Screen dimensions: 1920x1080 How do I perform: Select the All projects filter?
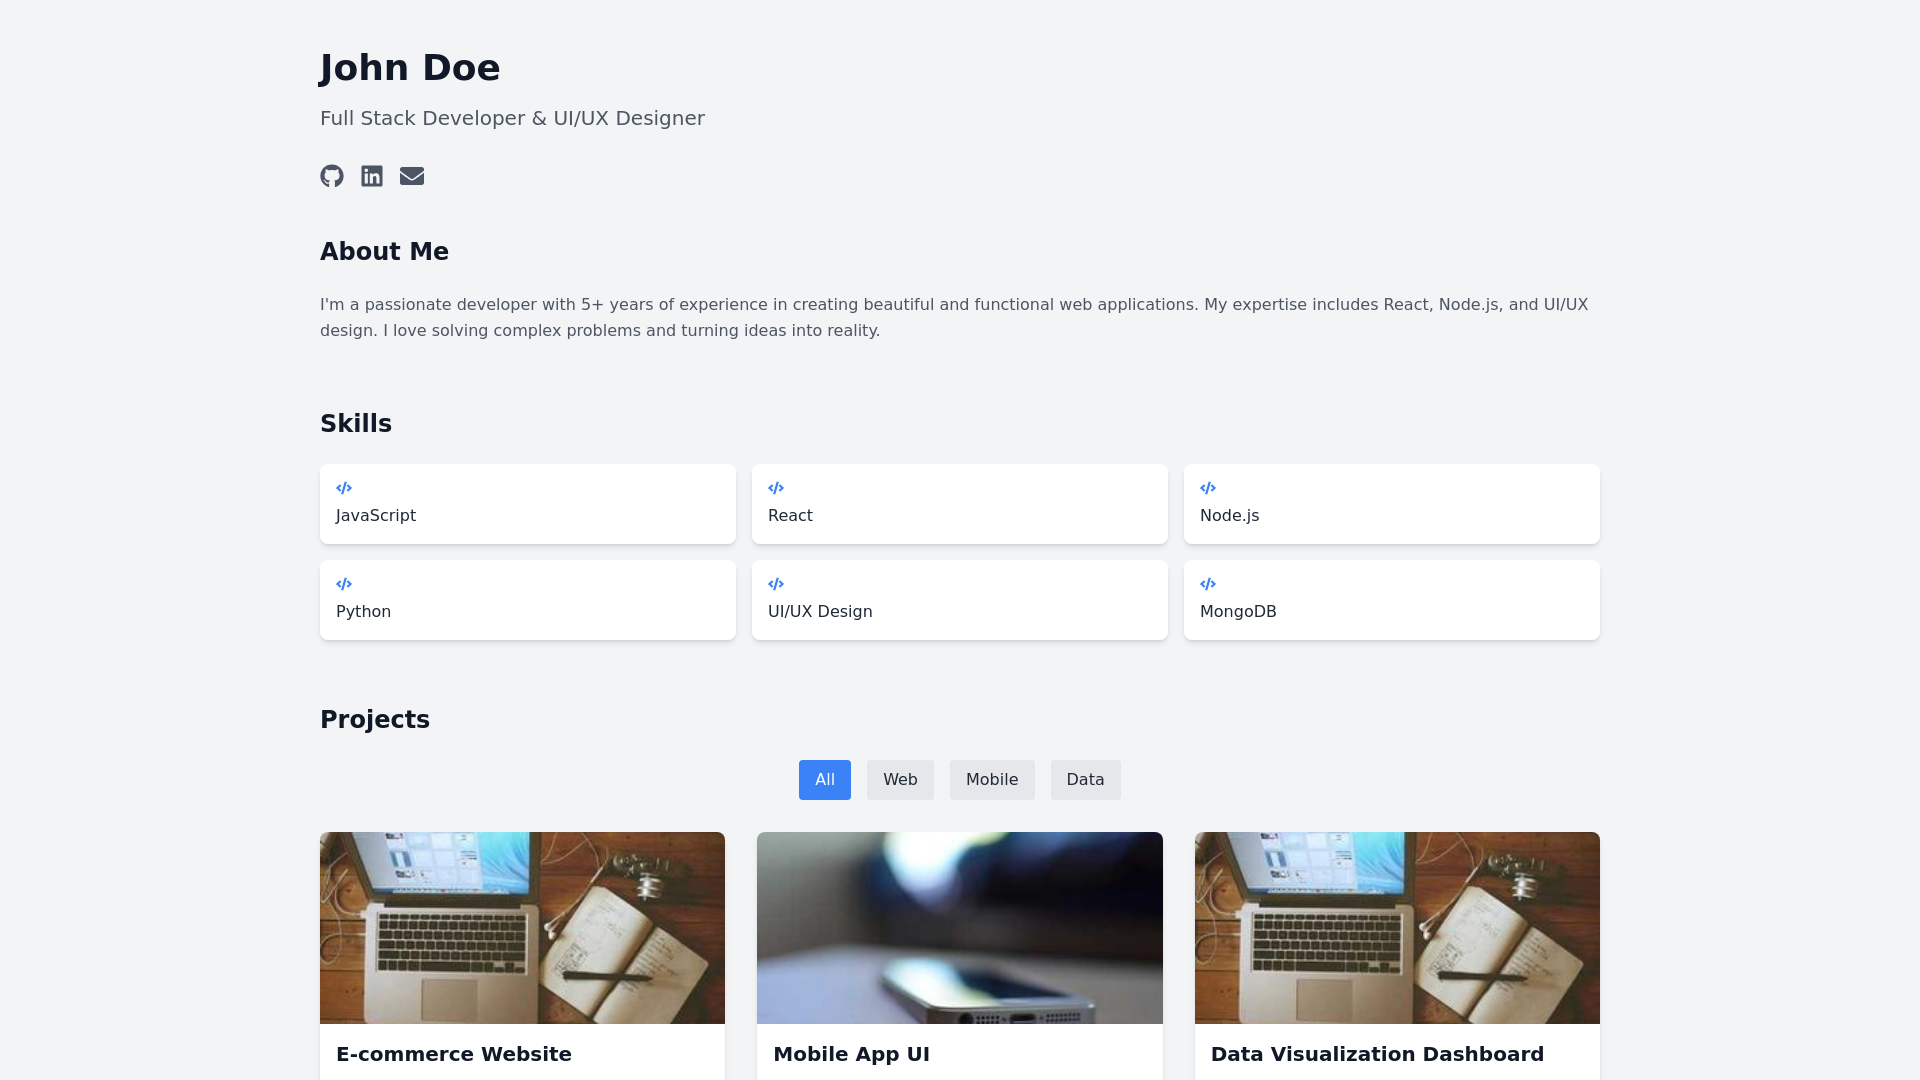[824, 780]
